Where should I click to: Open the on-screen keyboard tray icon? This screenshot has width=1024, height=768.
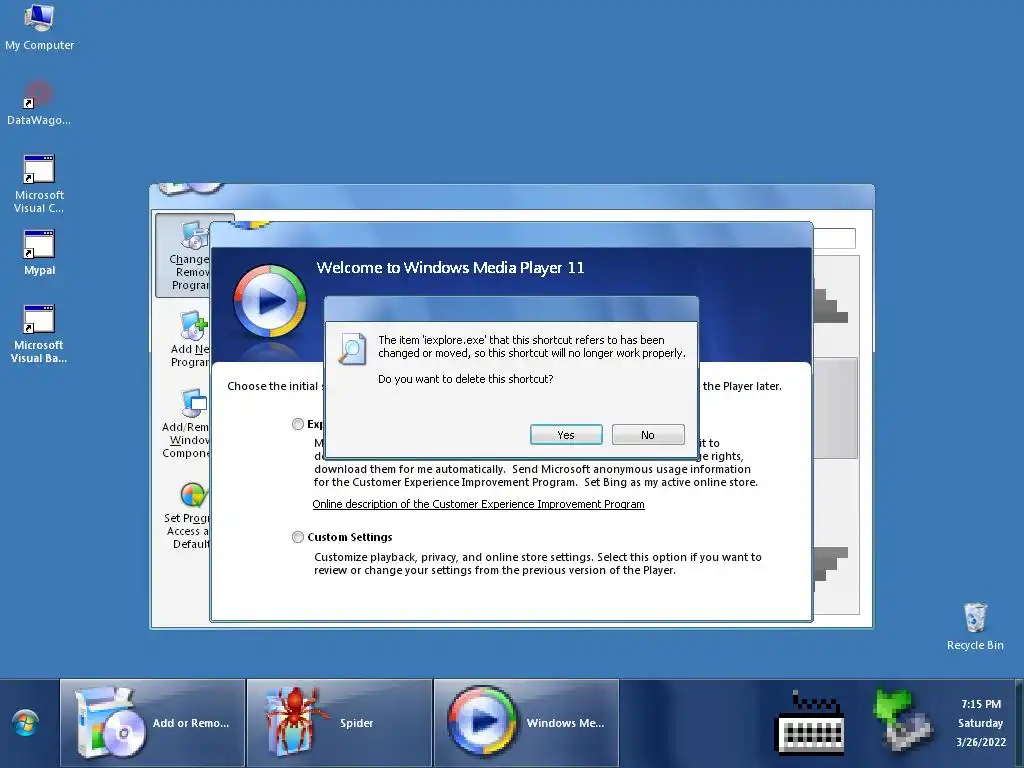point(809,723)
